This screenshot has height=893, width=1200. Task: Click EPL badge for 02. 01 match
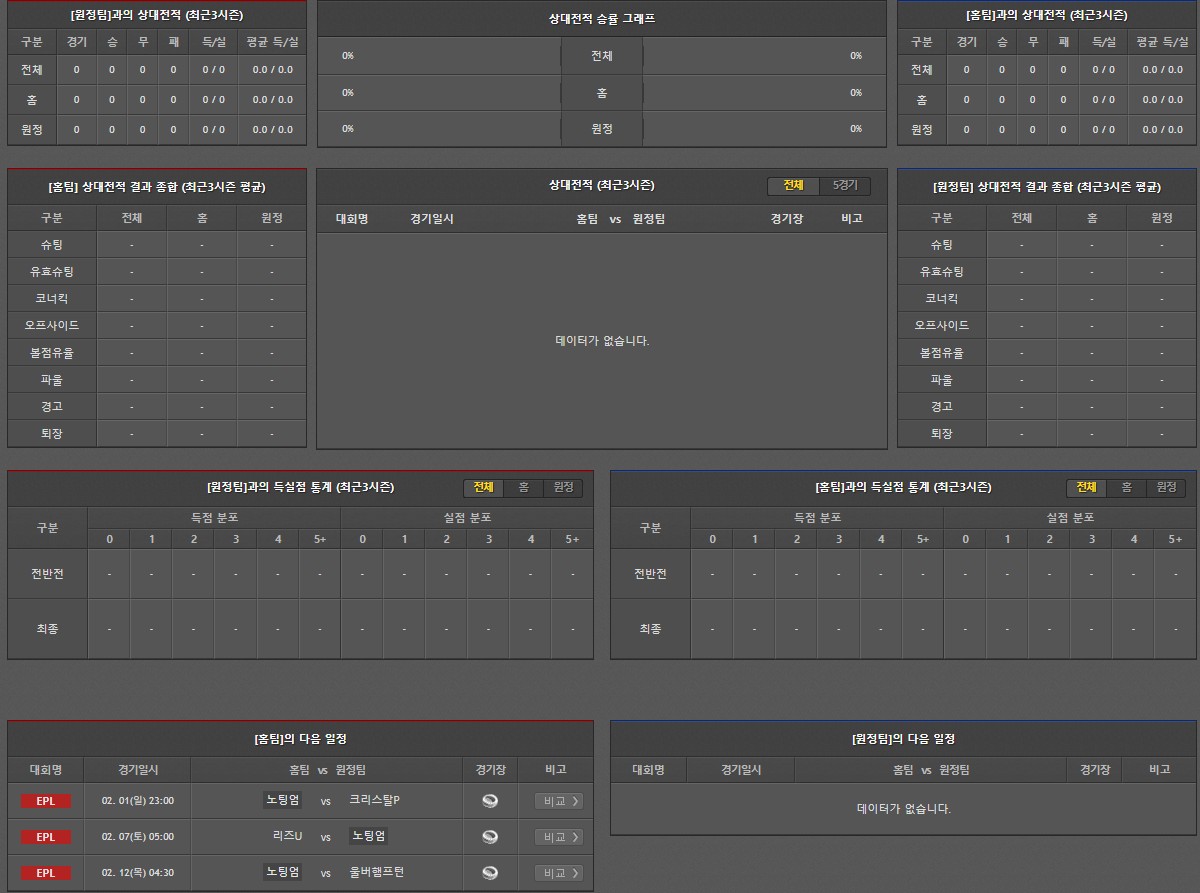(x=46, y=801)
